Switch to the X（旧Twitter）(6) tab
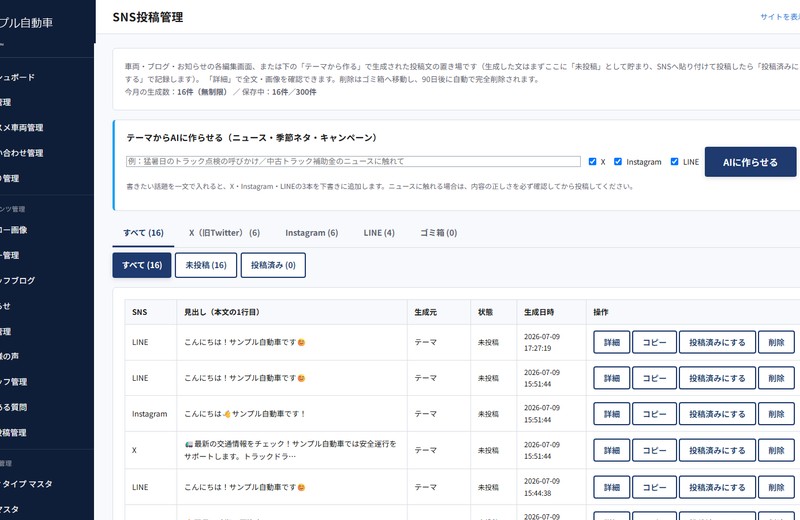This screenshot has width=800, height=520. [224, 233]
